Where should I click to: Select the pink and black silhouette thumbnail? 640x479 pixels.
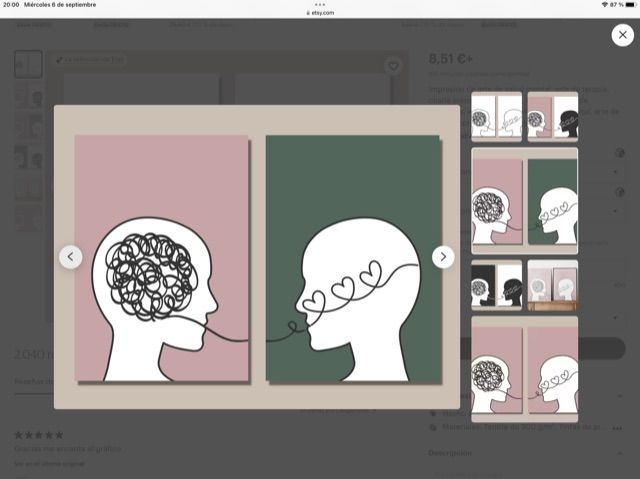pos(553,117)
